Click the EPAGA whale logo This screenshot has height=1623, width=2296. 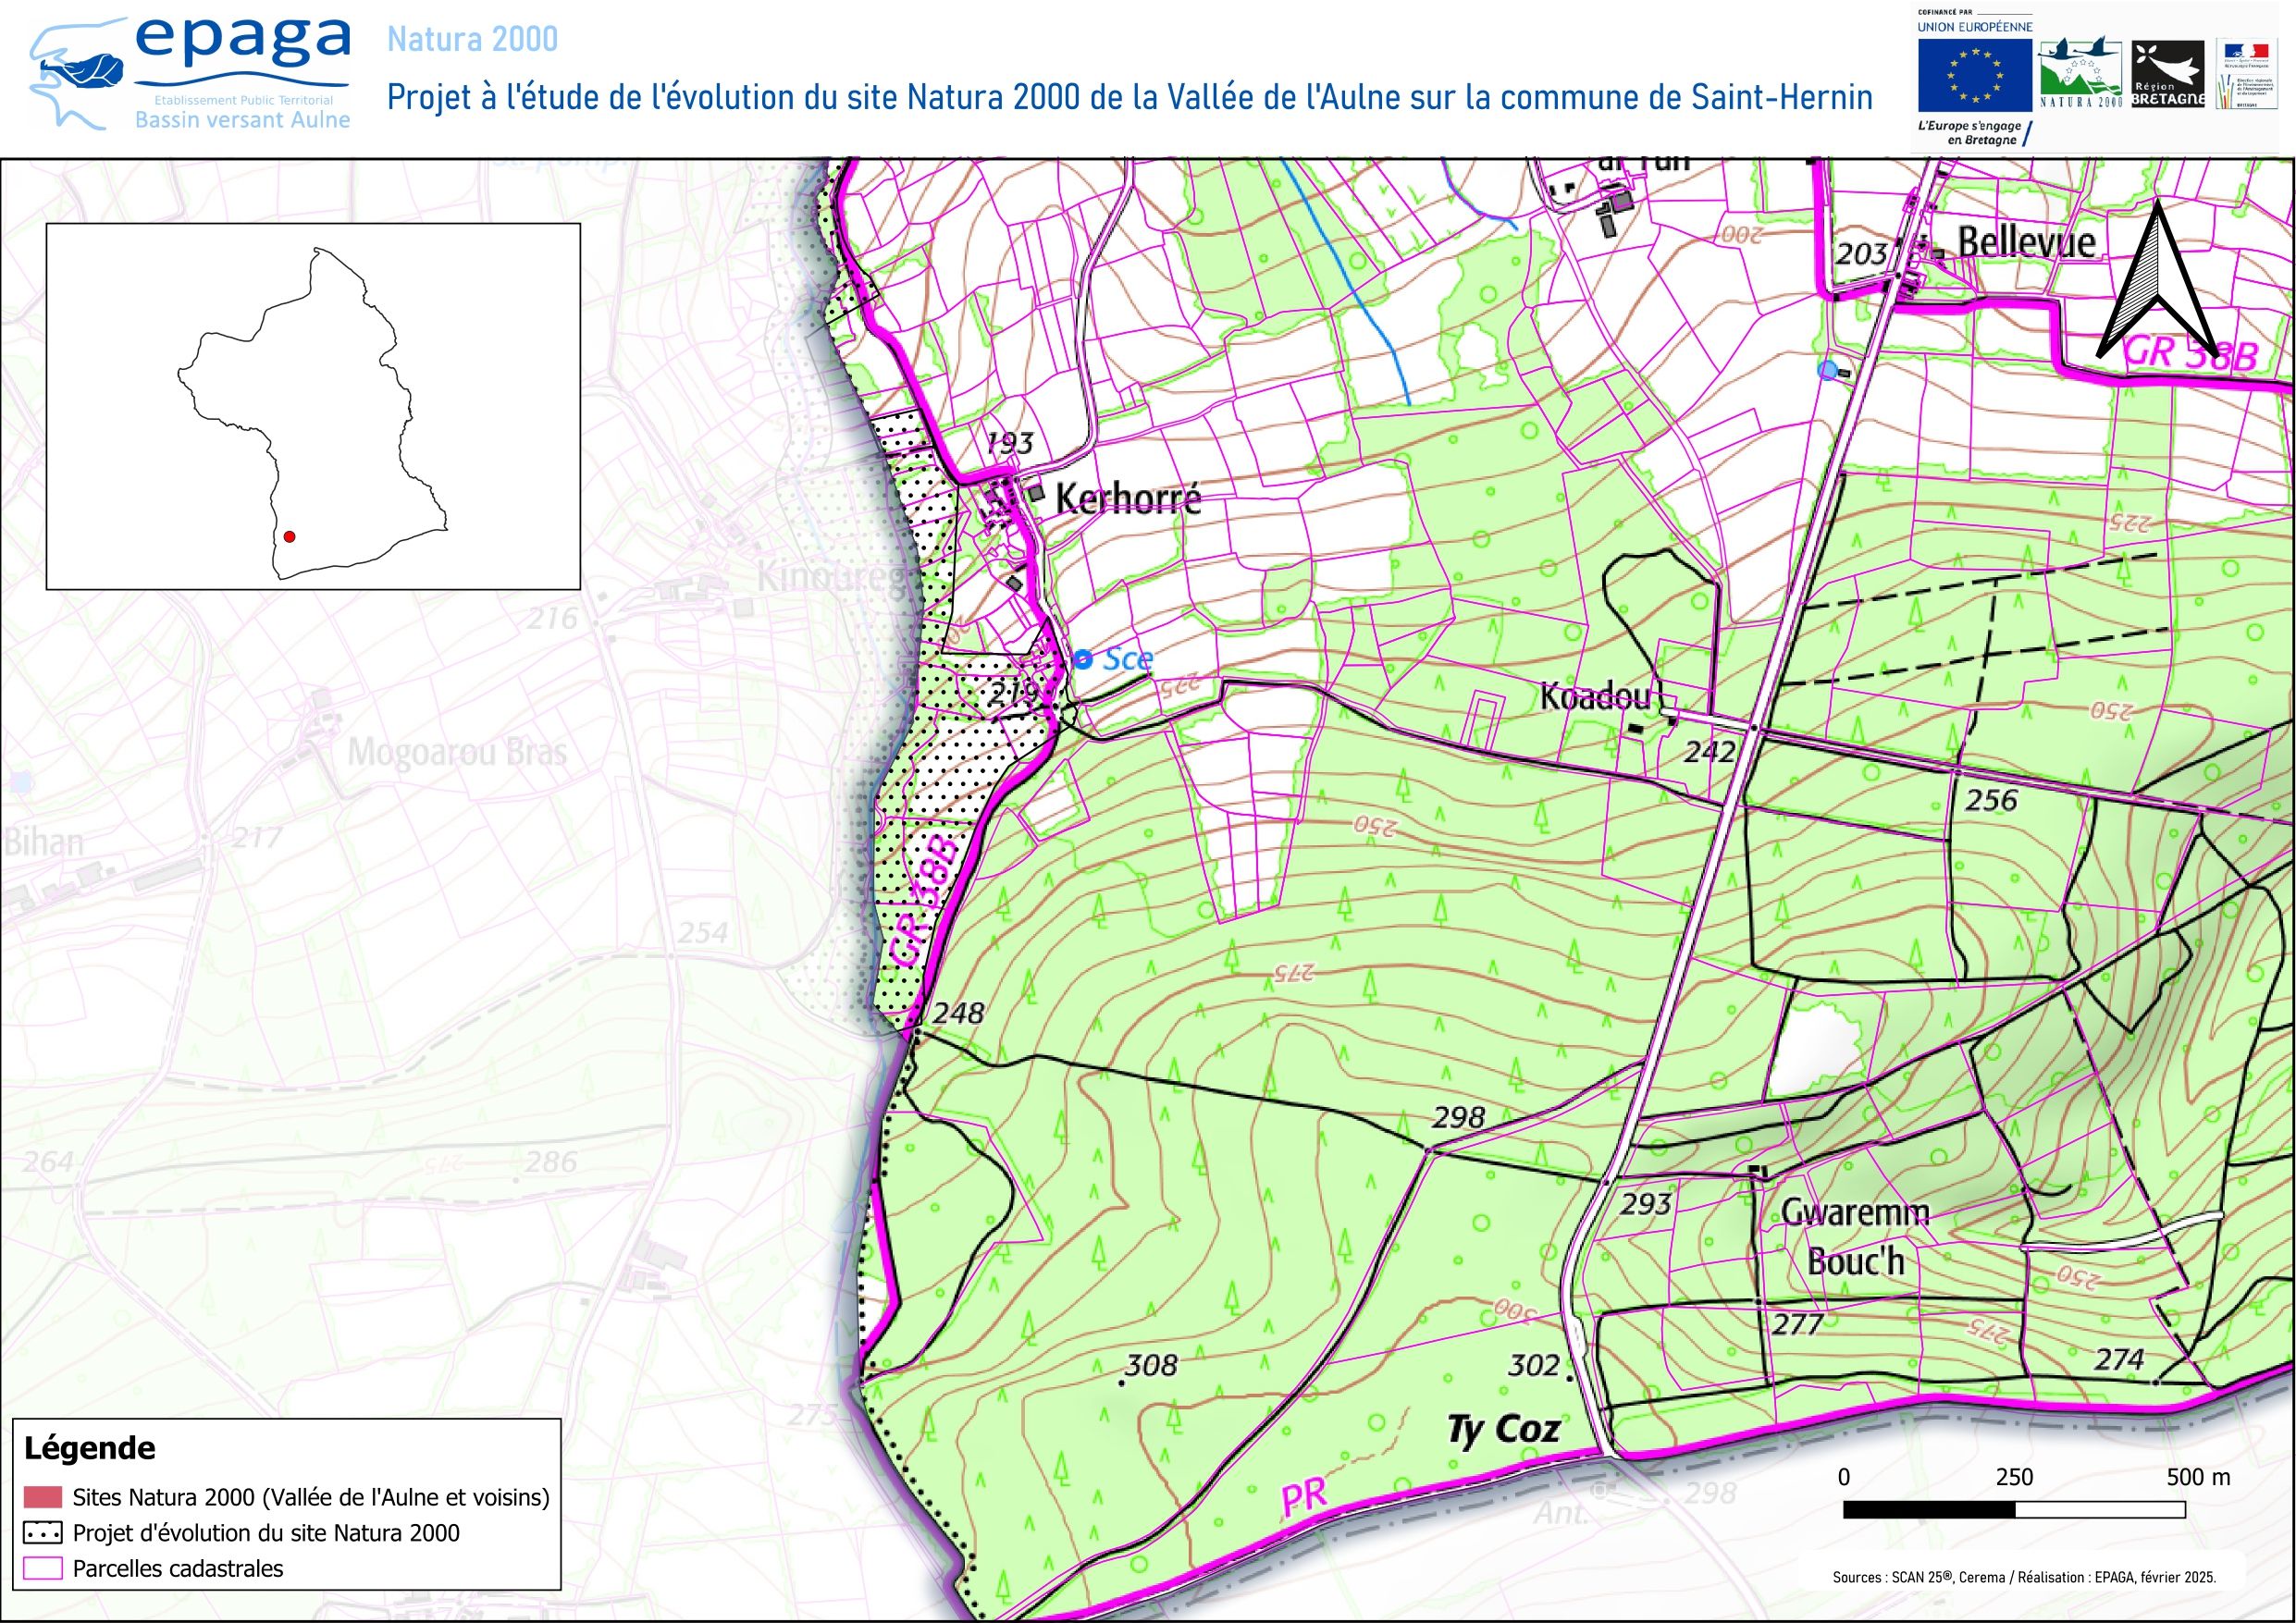[85, 70]
